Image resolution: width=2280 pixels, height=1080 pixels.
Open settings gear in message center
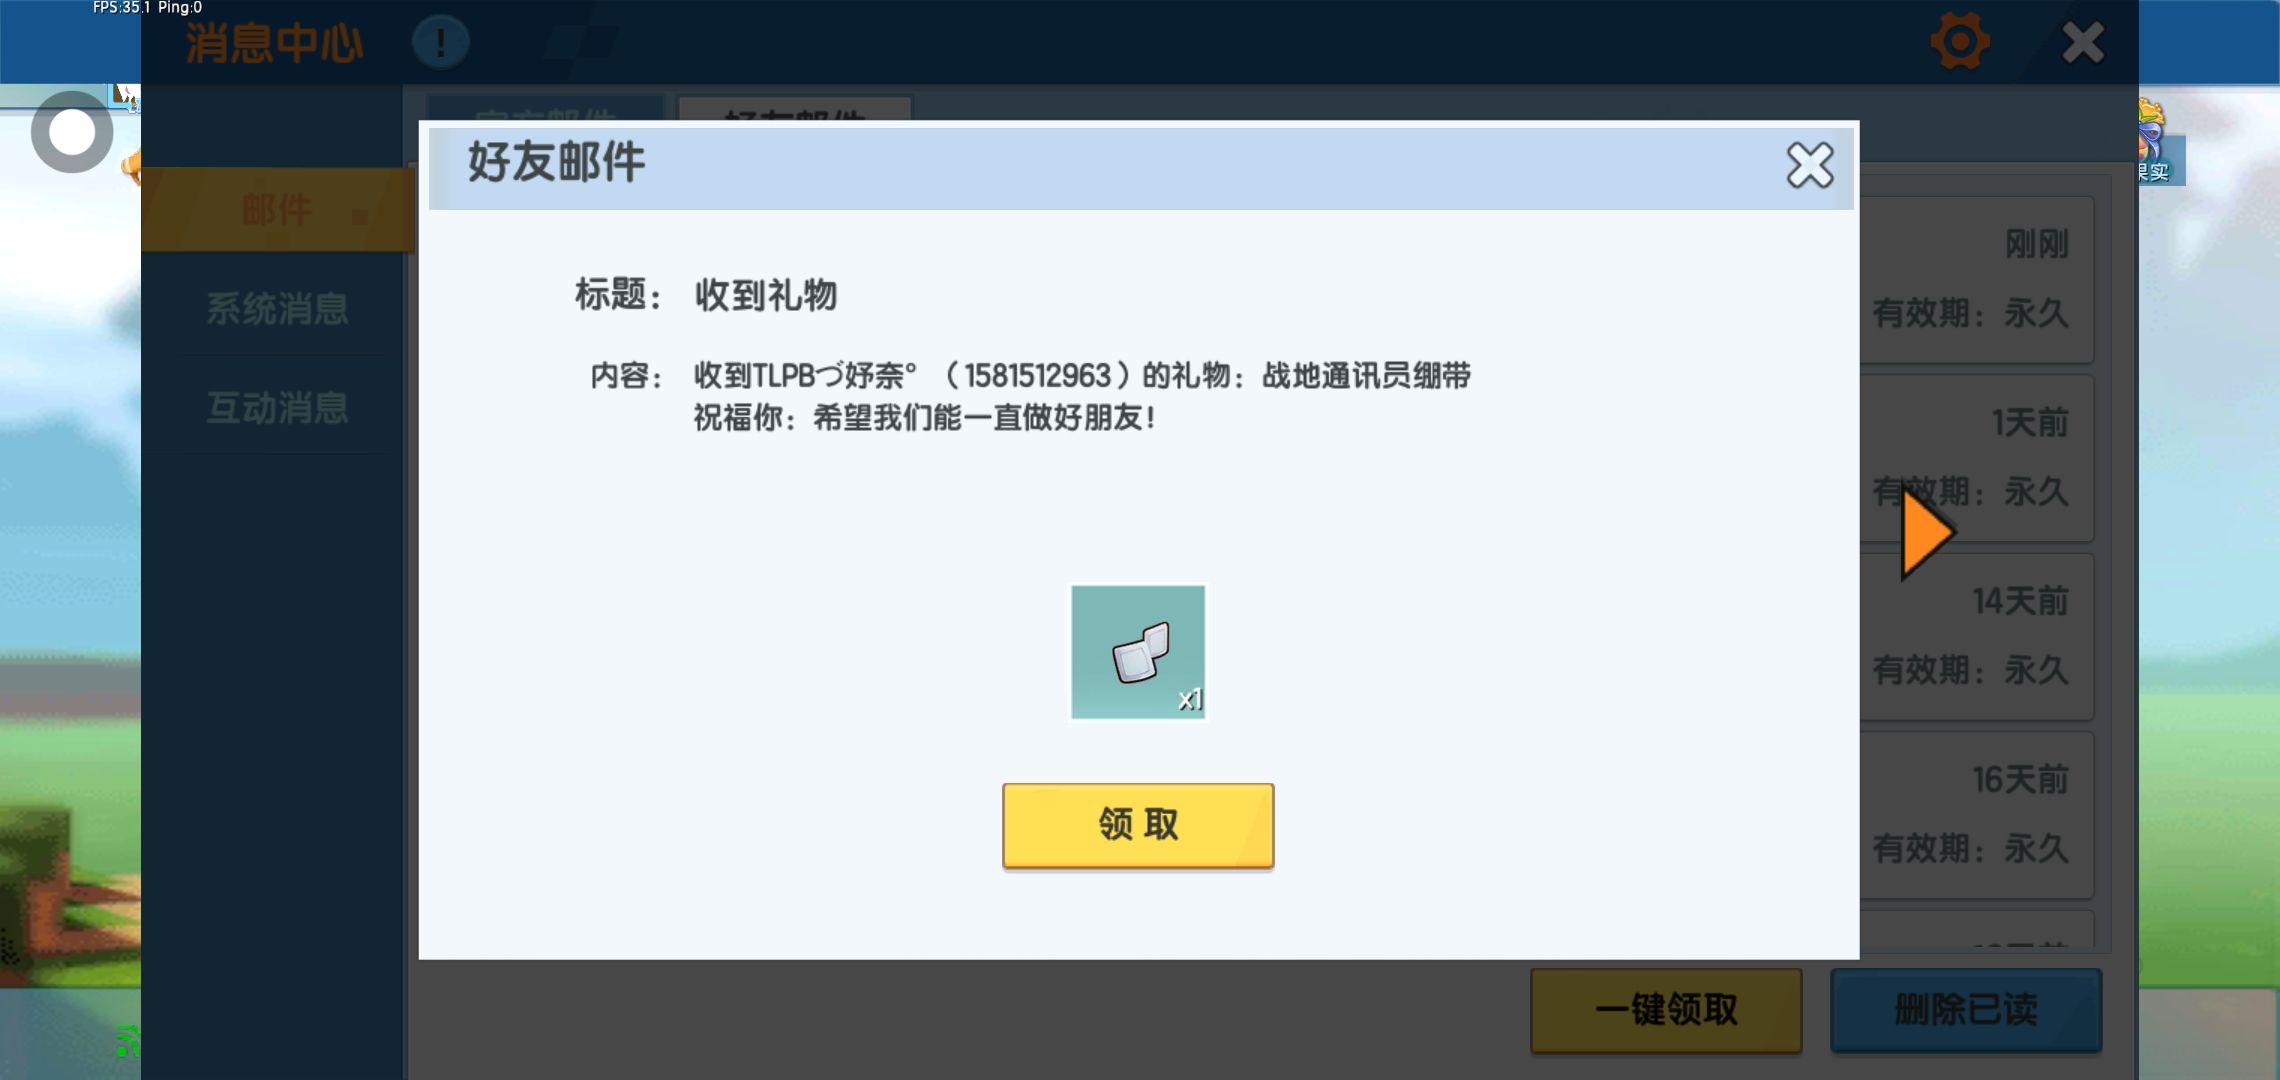coord(1959,42)
